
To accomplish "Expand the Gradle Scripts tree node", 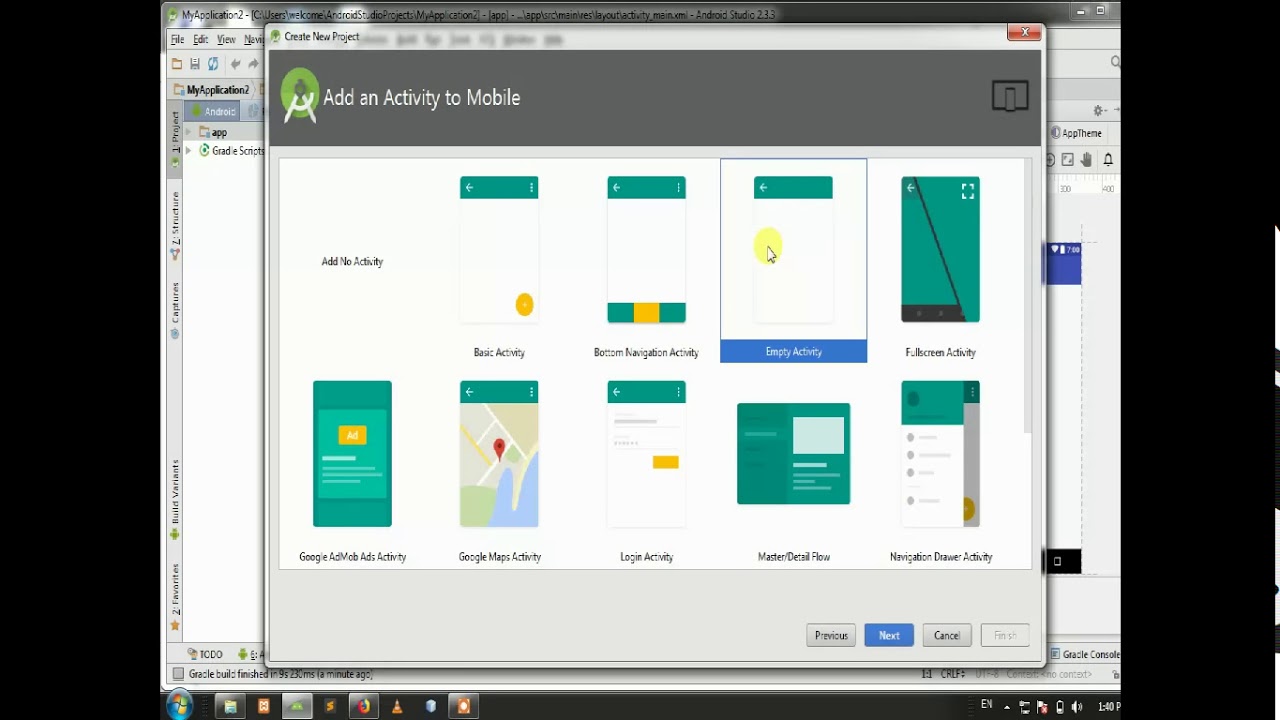I will [188, 150].
